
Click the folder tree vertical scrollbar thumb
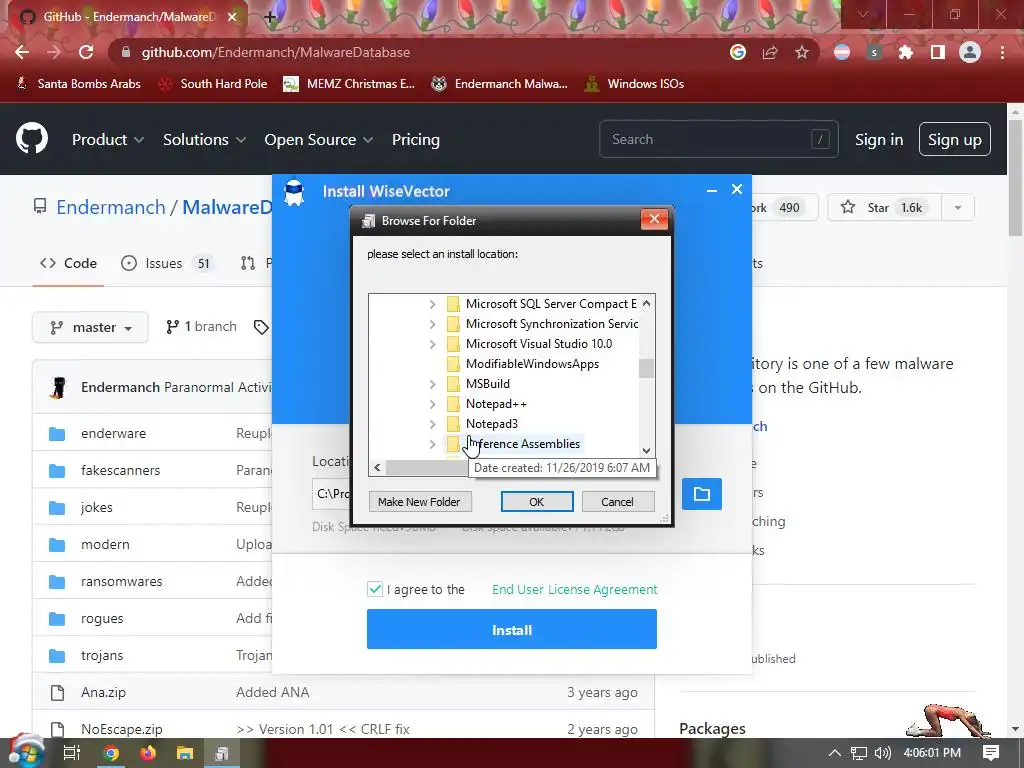coord(646,368)
